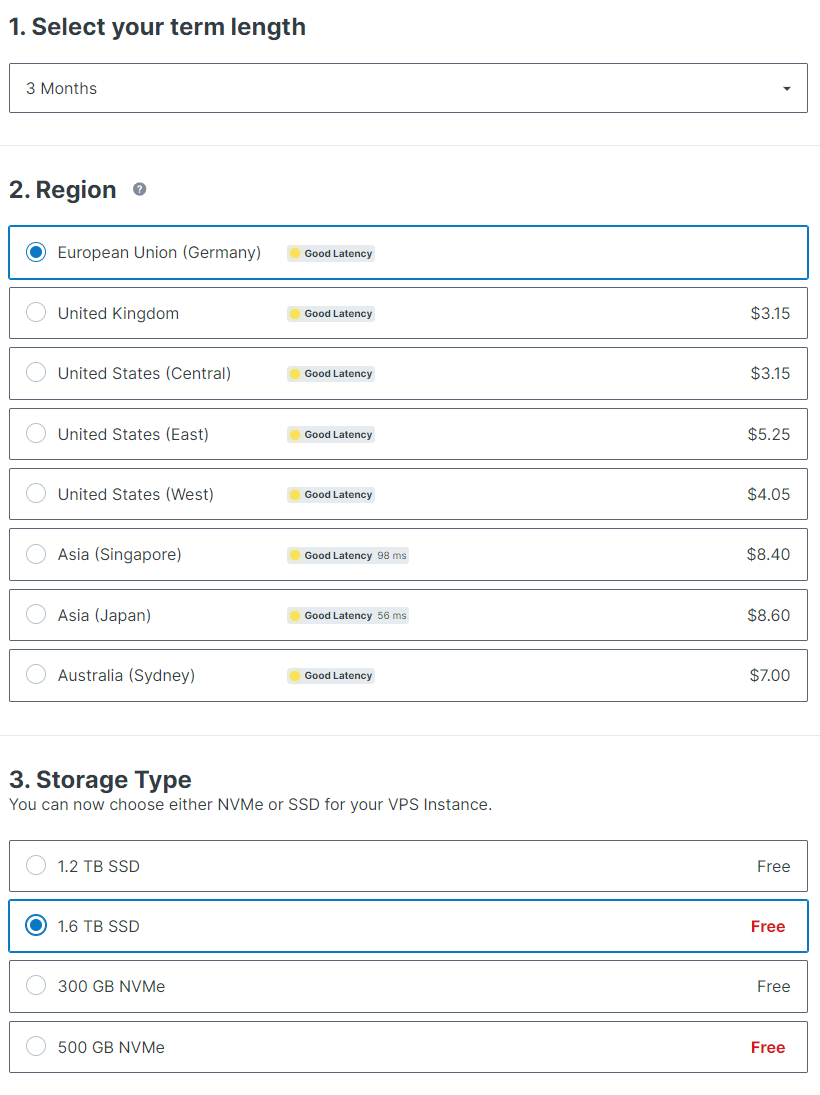The width and height of the screenshot is (820, 1095).
Task: Click the Good Latency 56 ms Japan badge
Action: 347,616
